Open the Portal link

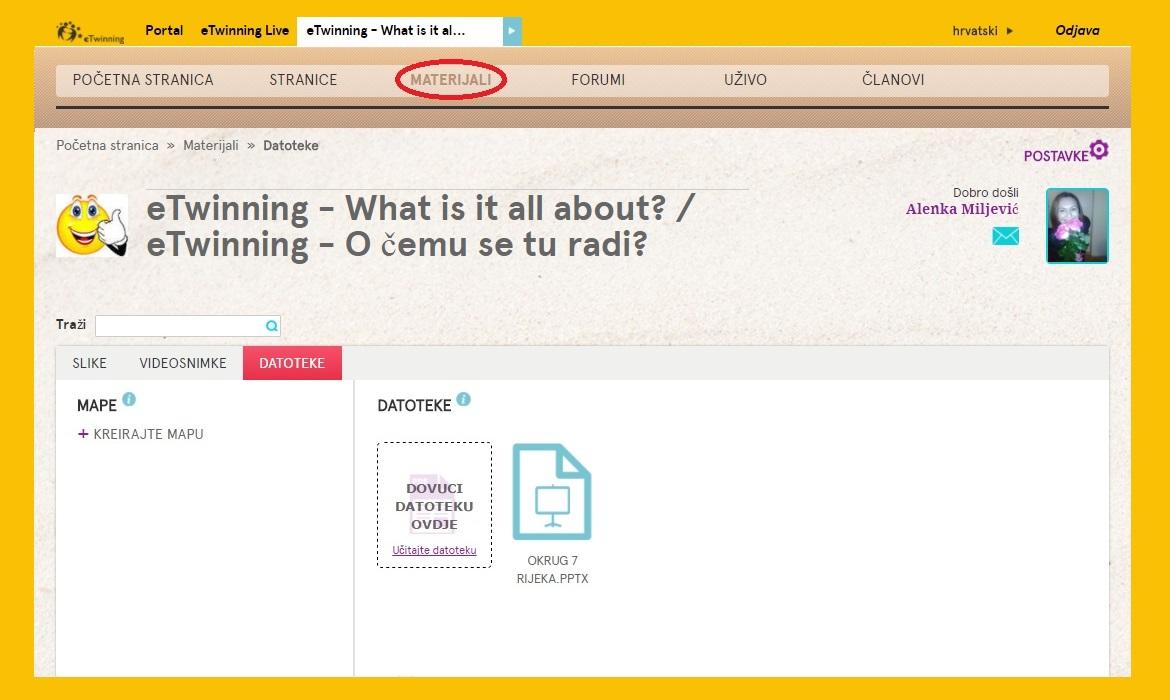coord(164,31)
